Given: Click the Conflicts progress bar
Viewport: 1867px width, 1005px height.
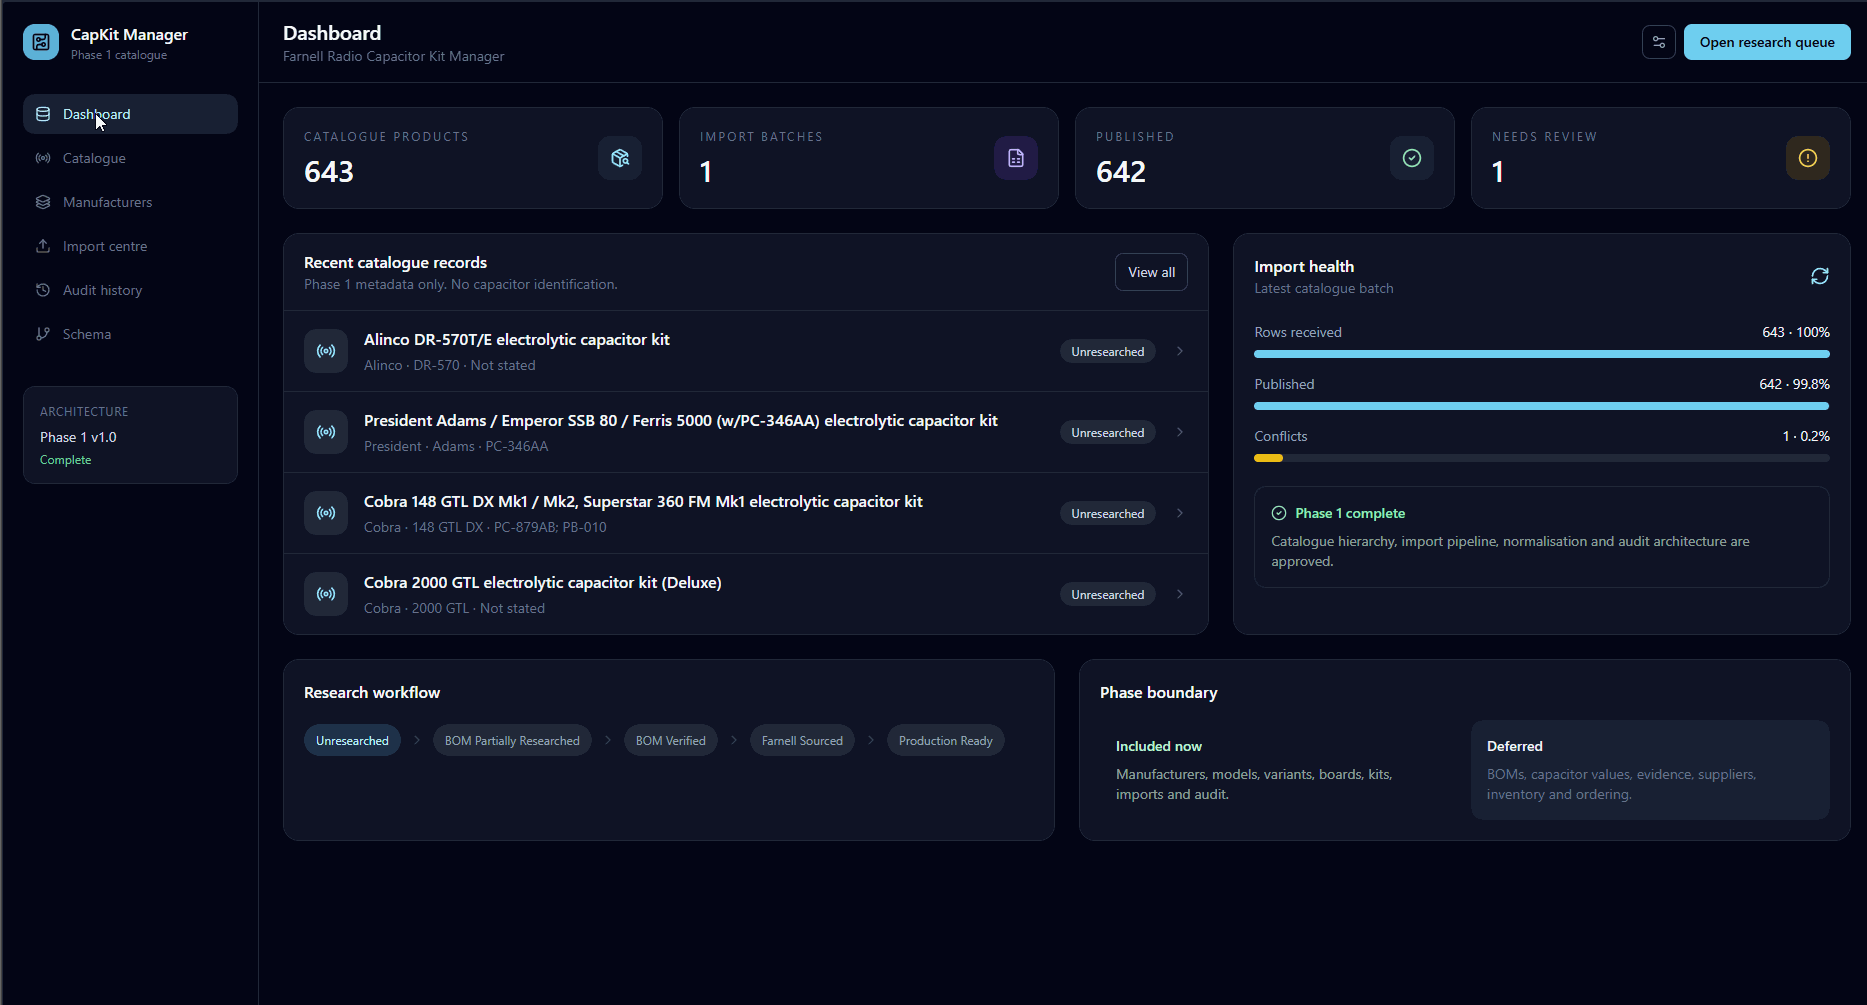Looking at the screenshot, I should coord(1542,458).
